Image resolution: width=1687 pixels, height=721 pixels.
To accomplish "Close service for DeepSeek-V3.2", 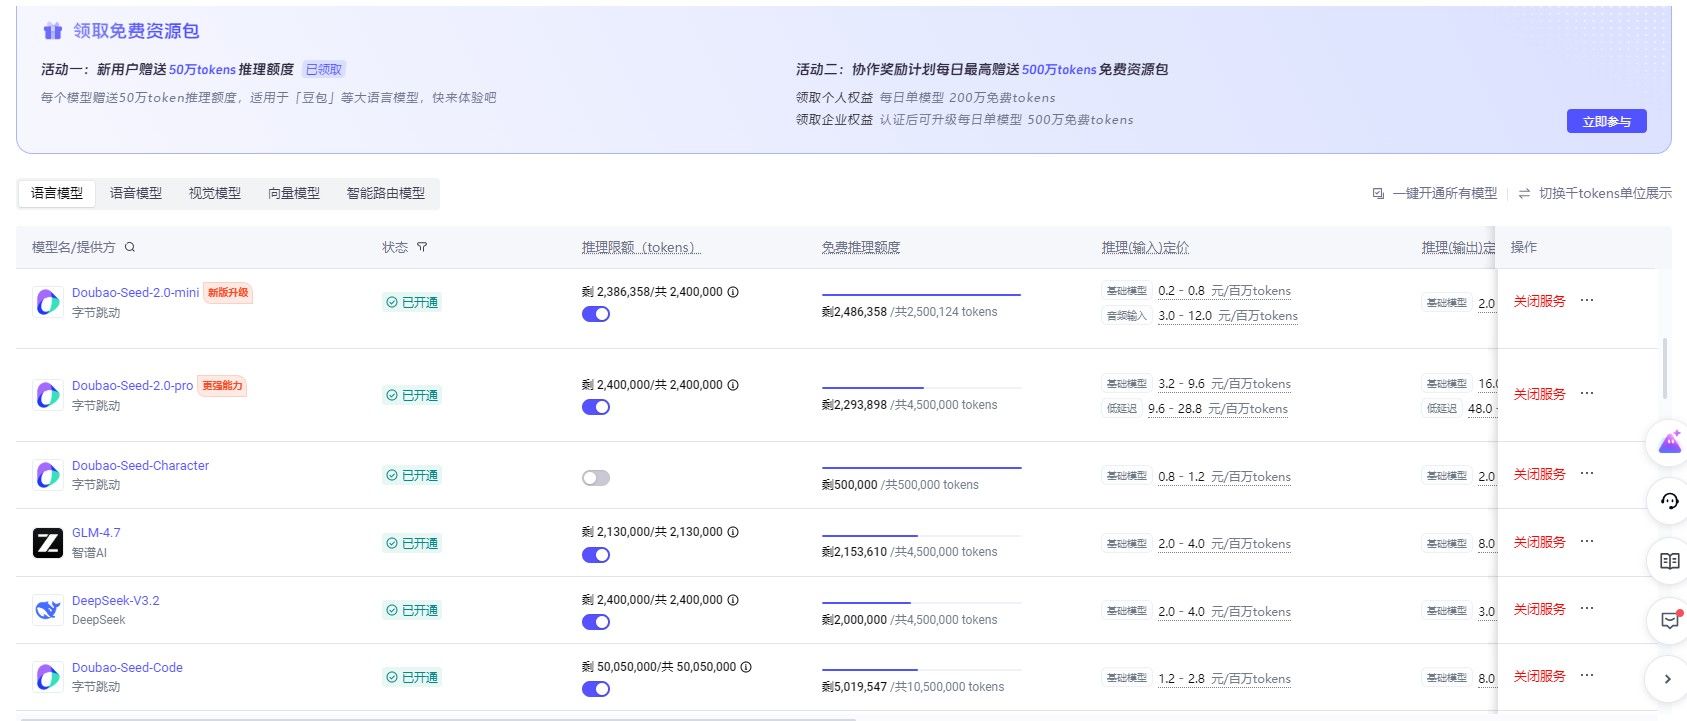I will point(1539,609).
